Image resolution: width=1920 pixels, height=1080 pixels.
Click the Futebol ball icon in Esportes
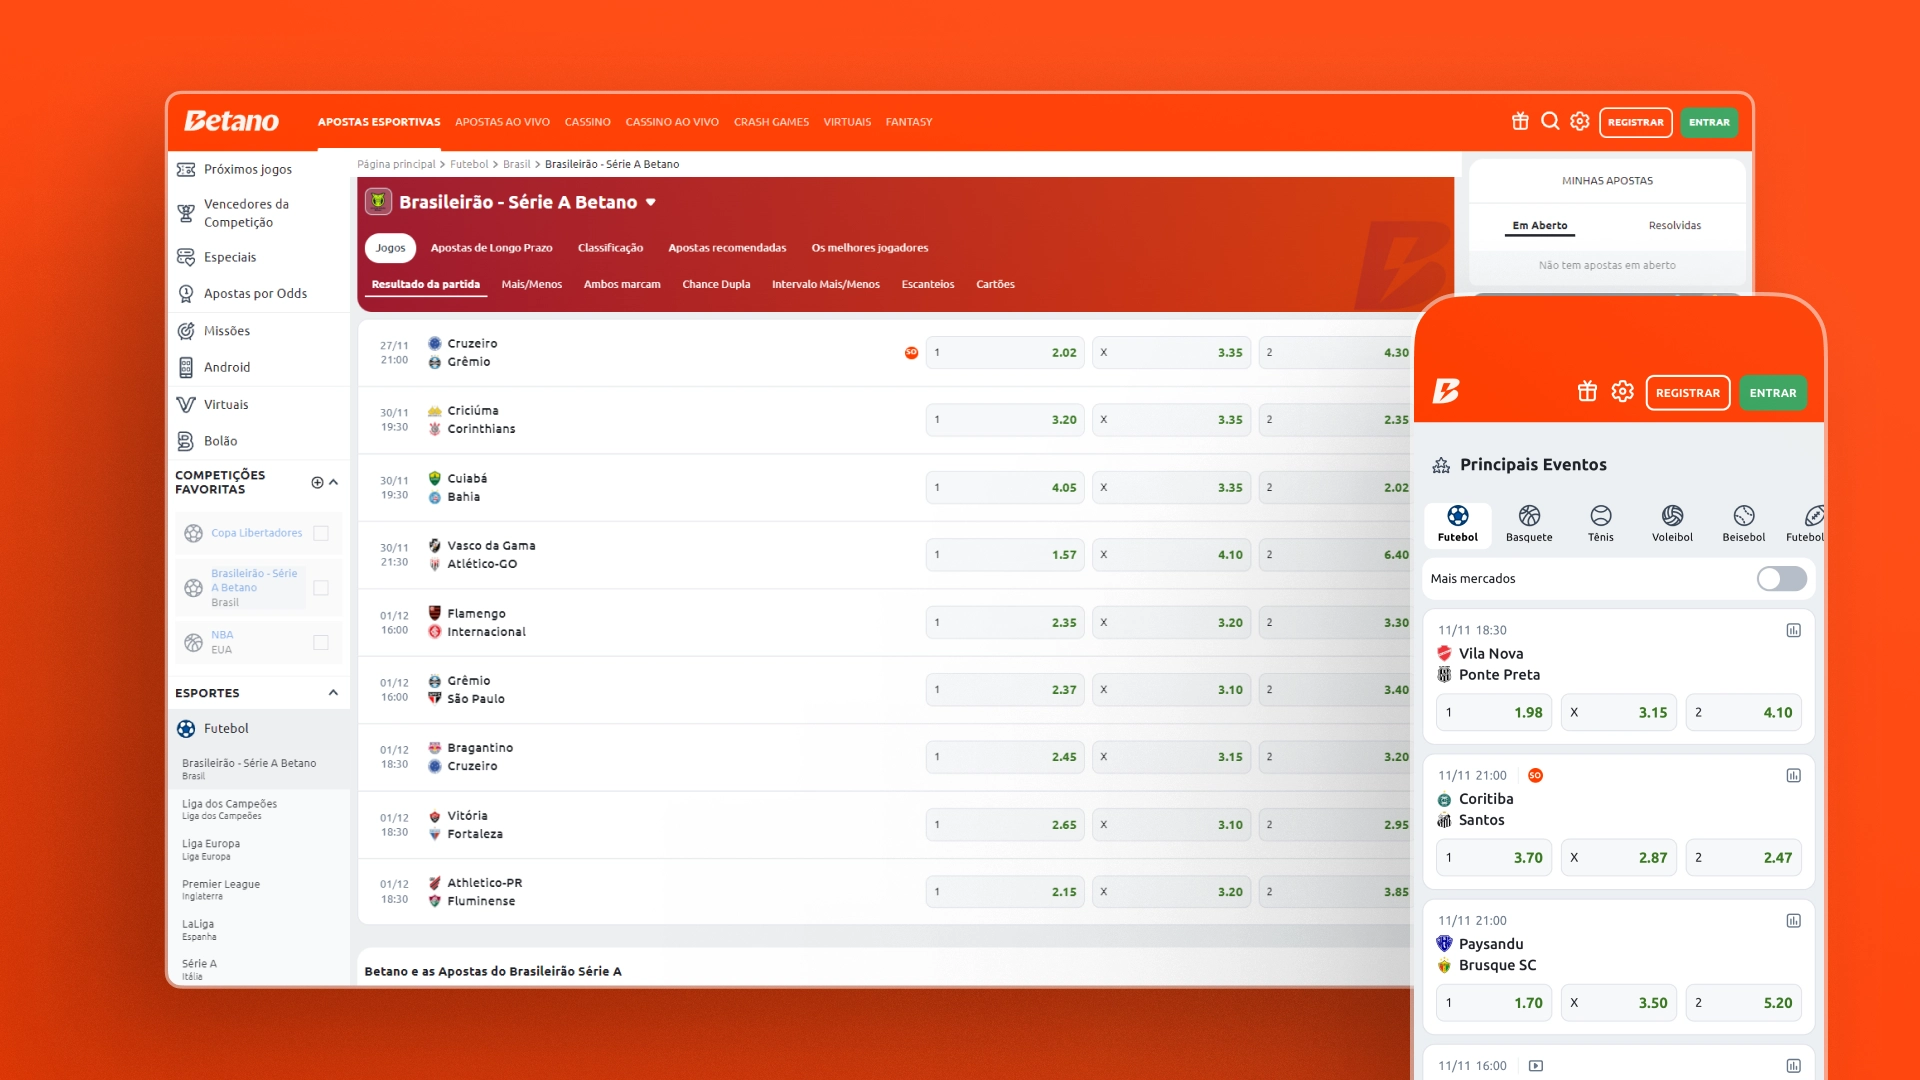[186, 729]
